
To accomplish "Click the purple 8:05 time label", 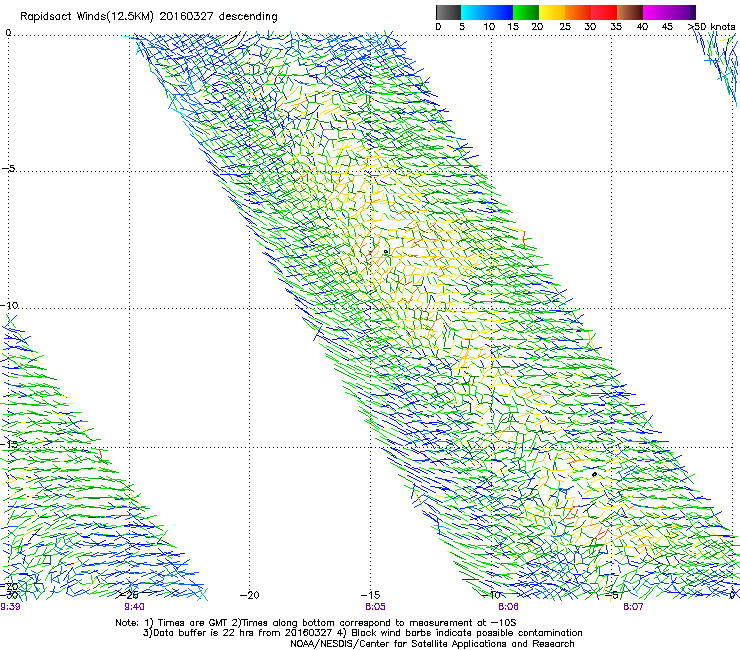I will click(375, 607).
